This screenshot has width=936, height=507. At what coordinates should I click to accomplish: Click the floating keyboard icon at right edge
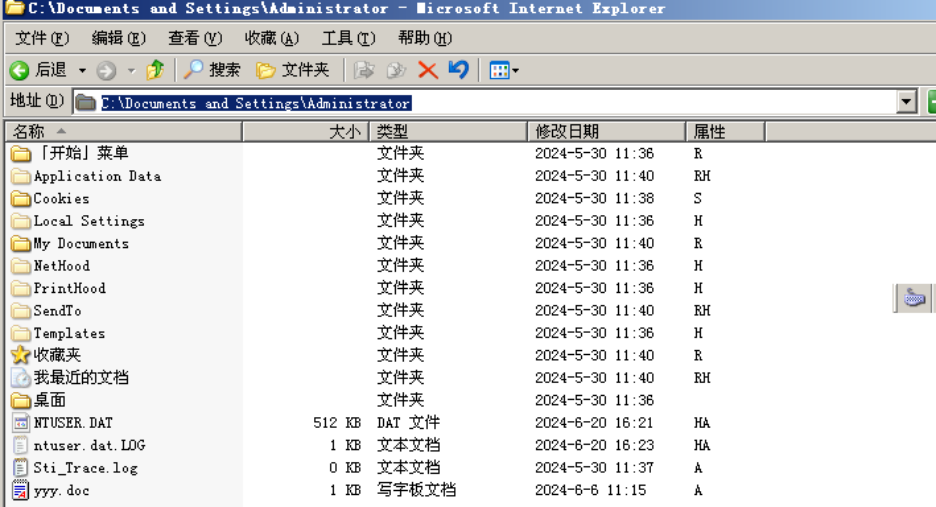[x=915, y=297]
